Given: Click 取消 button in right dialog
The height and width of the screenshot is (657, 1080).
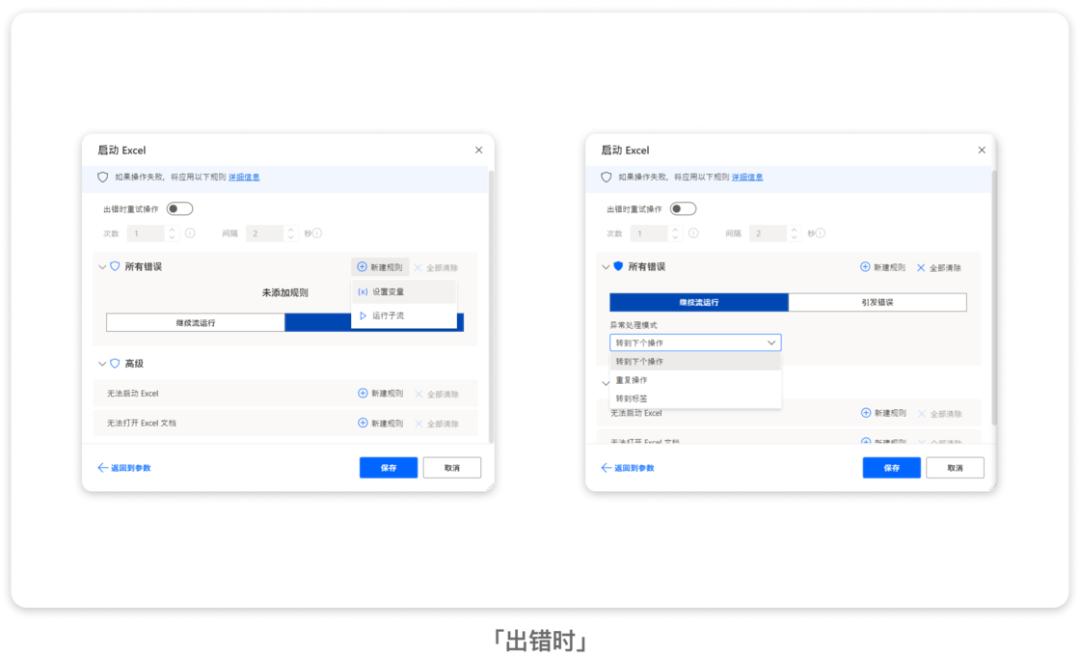Looking at the screenshot, I should 955,468.
